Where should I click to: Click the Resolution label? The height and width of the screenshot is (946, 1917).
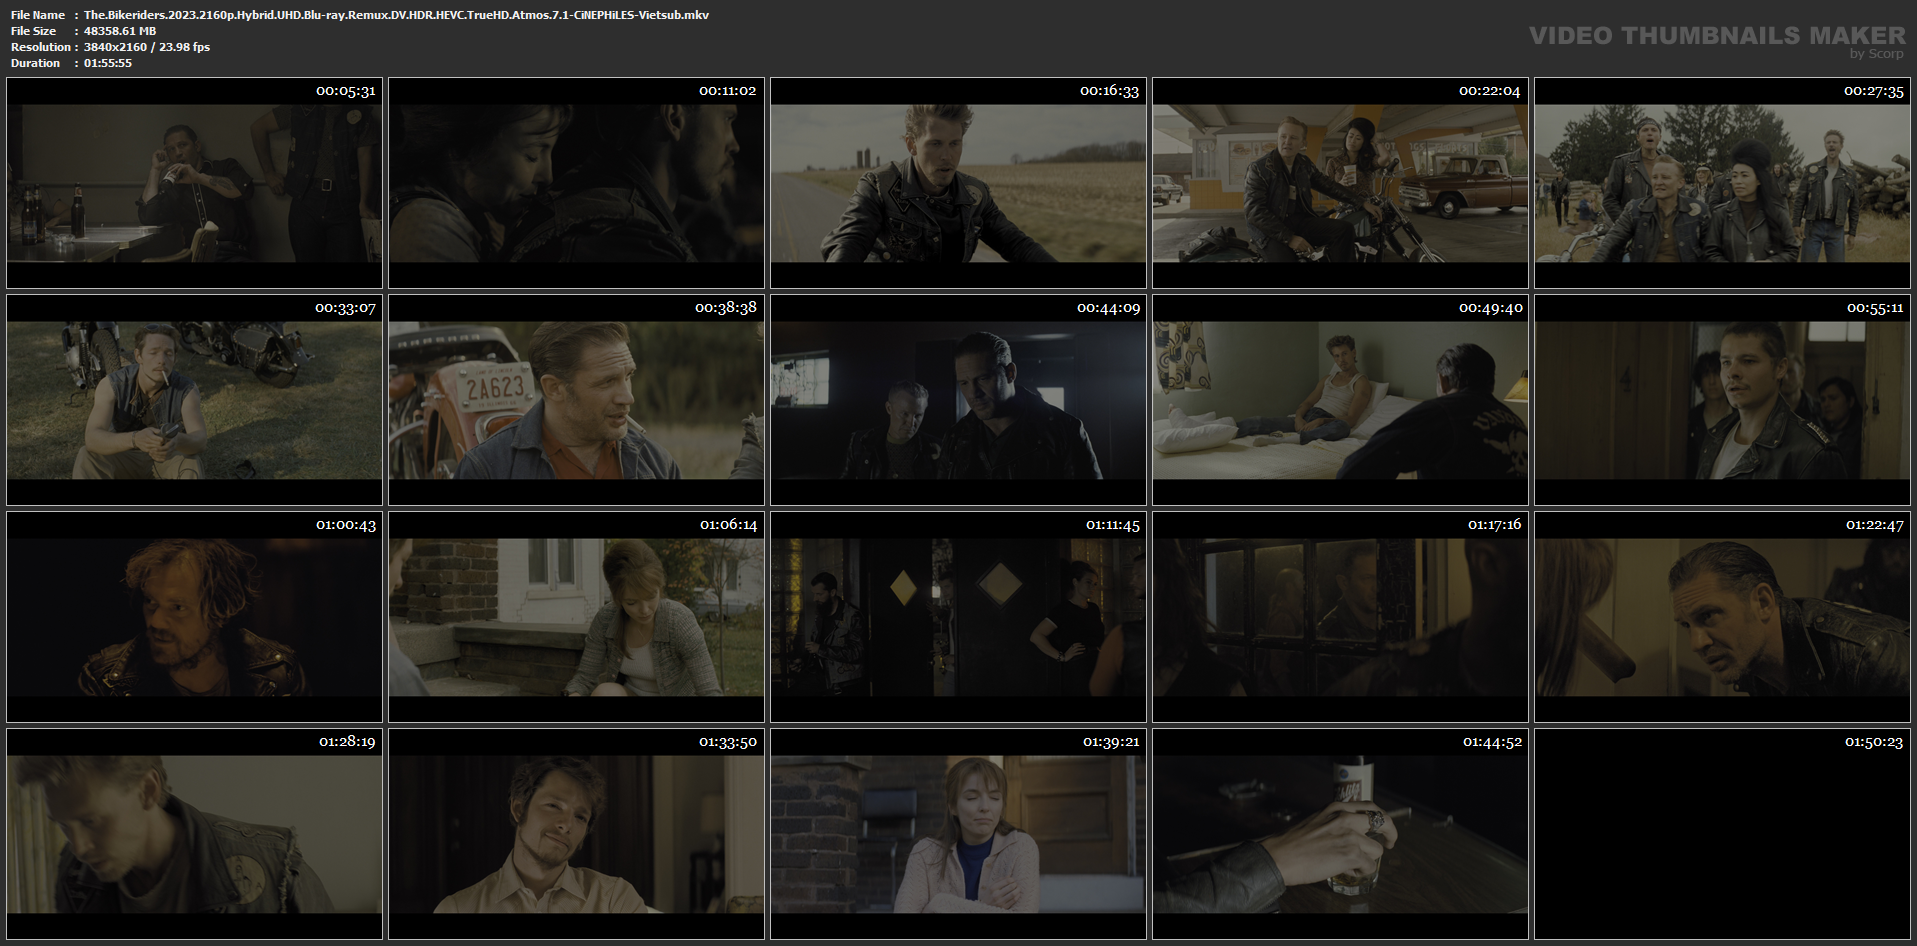coord(41,47)
